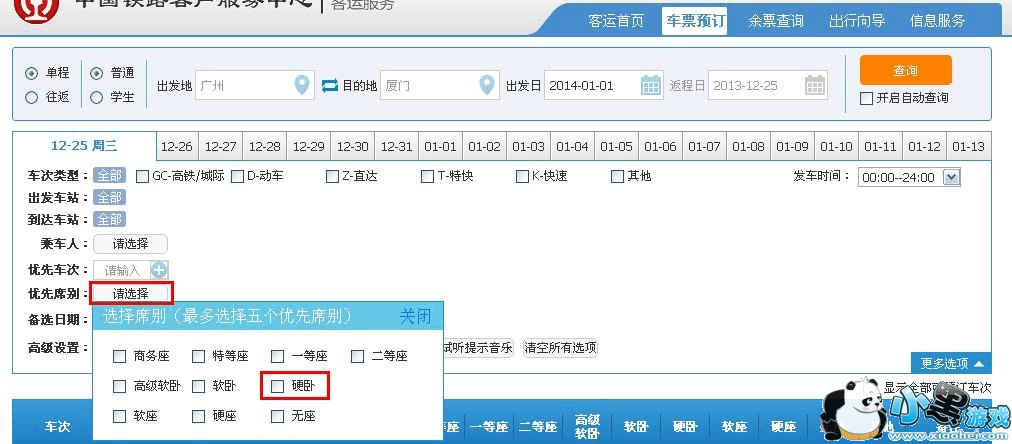Click the 优先车次 input field

click(x=122, y=270)
